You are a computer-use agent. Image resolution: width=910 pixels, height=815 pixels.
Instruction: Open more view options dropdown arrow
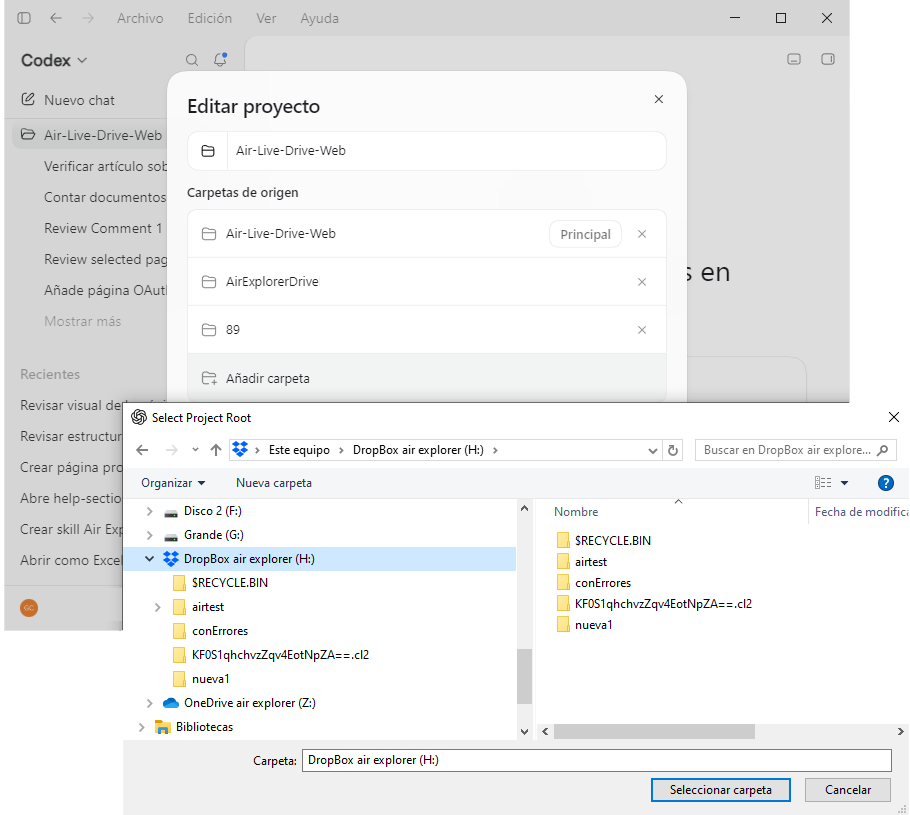(x=844, y=483)
